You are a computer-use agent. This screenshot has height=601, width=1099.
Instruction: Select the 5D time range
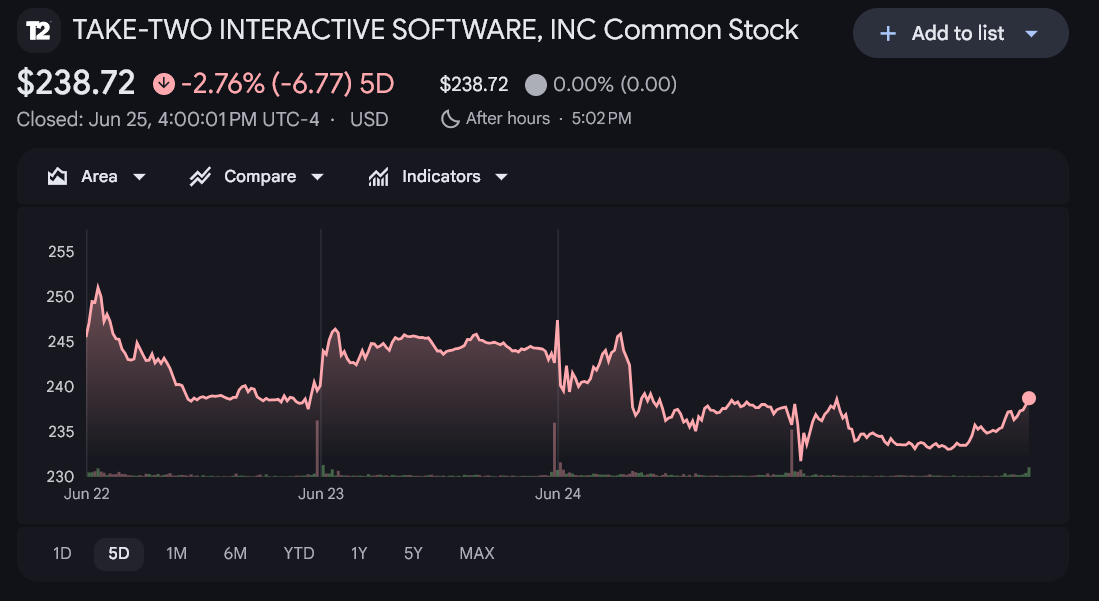(119, 553)
